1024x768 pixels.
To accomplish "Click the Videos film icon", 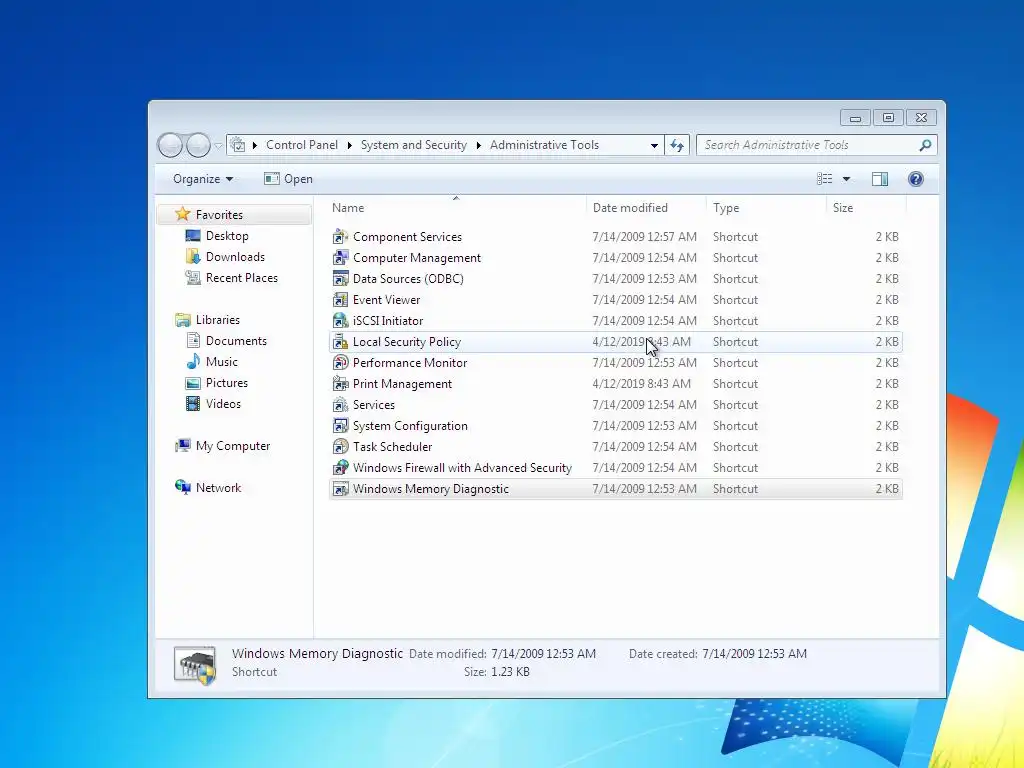I will [193, 404].
